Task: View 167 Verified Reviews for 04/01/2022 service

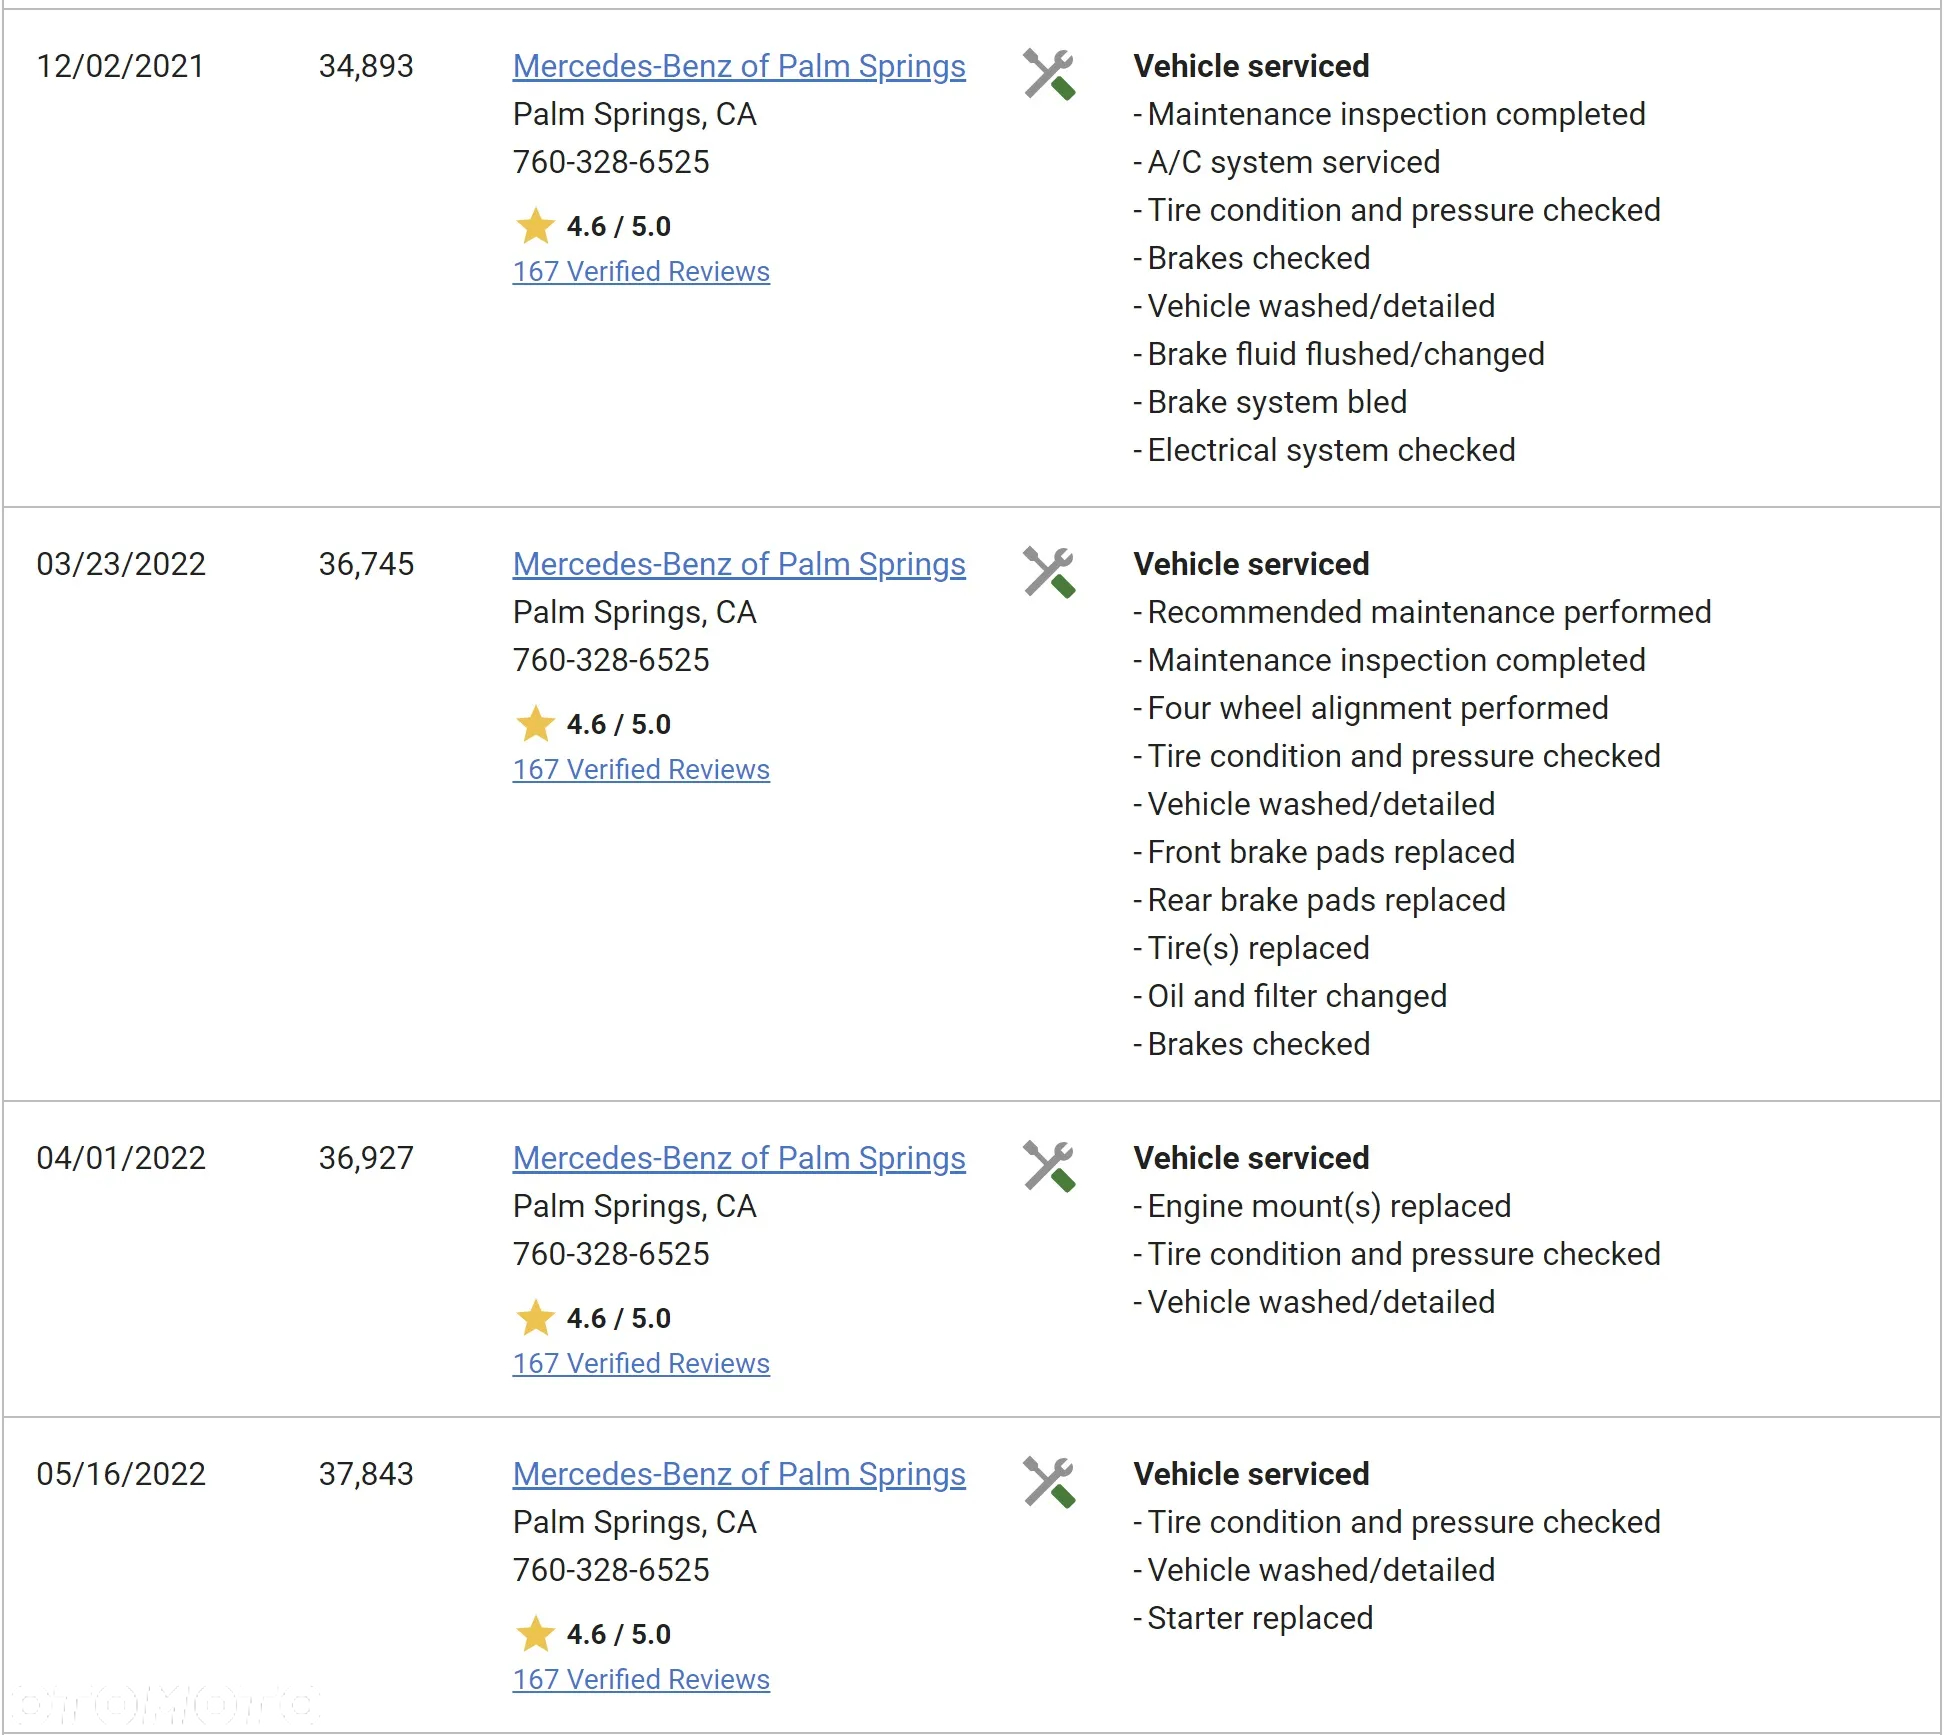Action: click(641, 1364)
